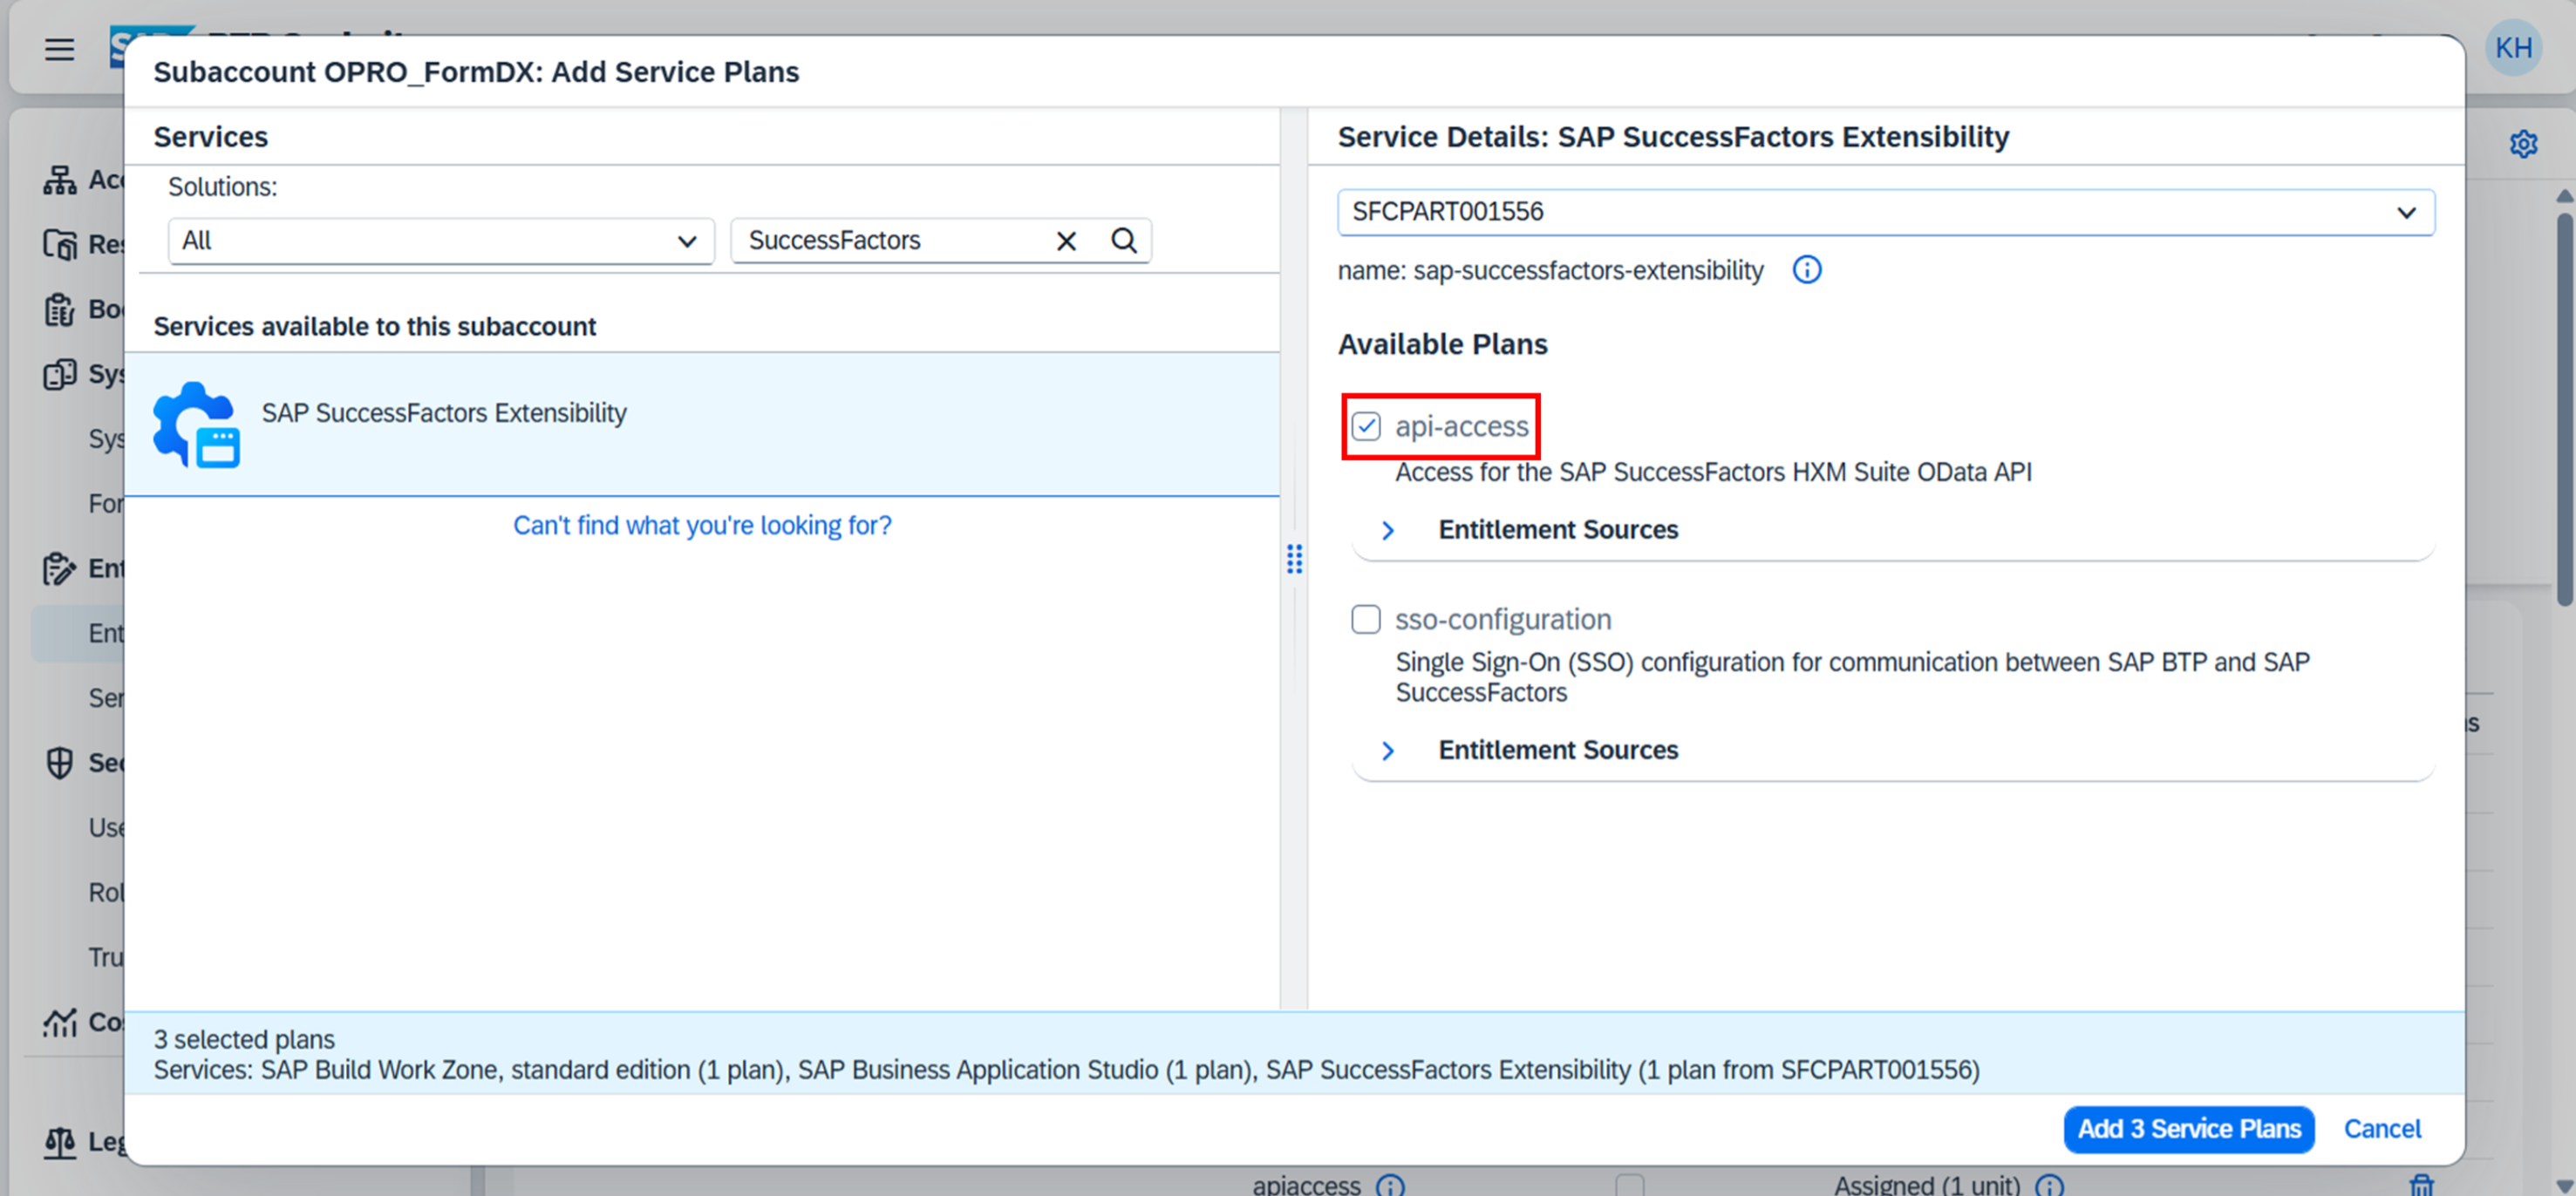2576x1196 pixels.
Task: Click the KH user avatar
Action: click(x=2512, y=47)
